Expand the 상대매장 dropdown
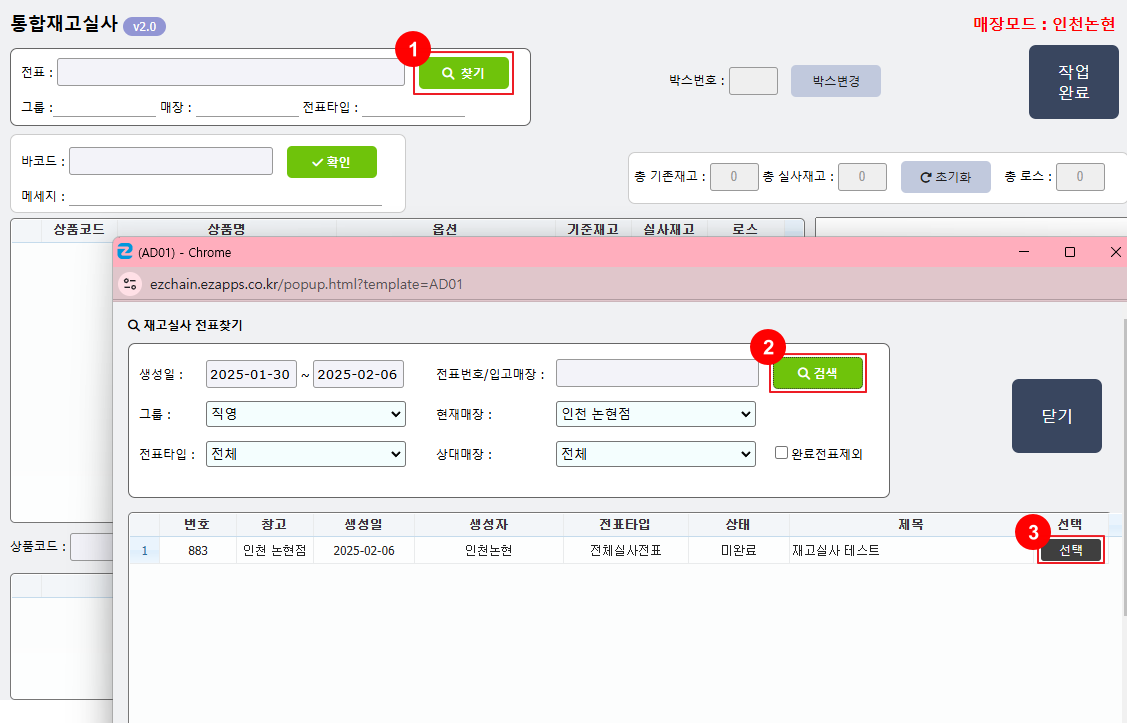The height and width of the screenshot is (723, 1127). pyautogui.click(x=655, y=454)
